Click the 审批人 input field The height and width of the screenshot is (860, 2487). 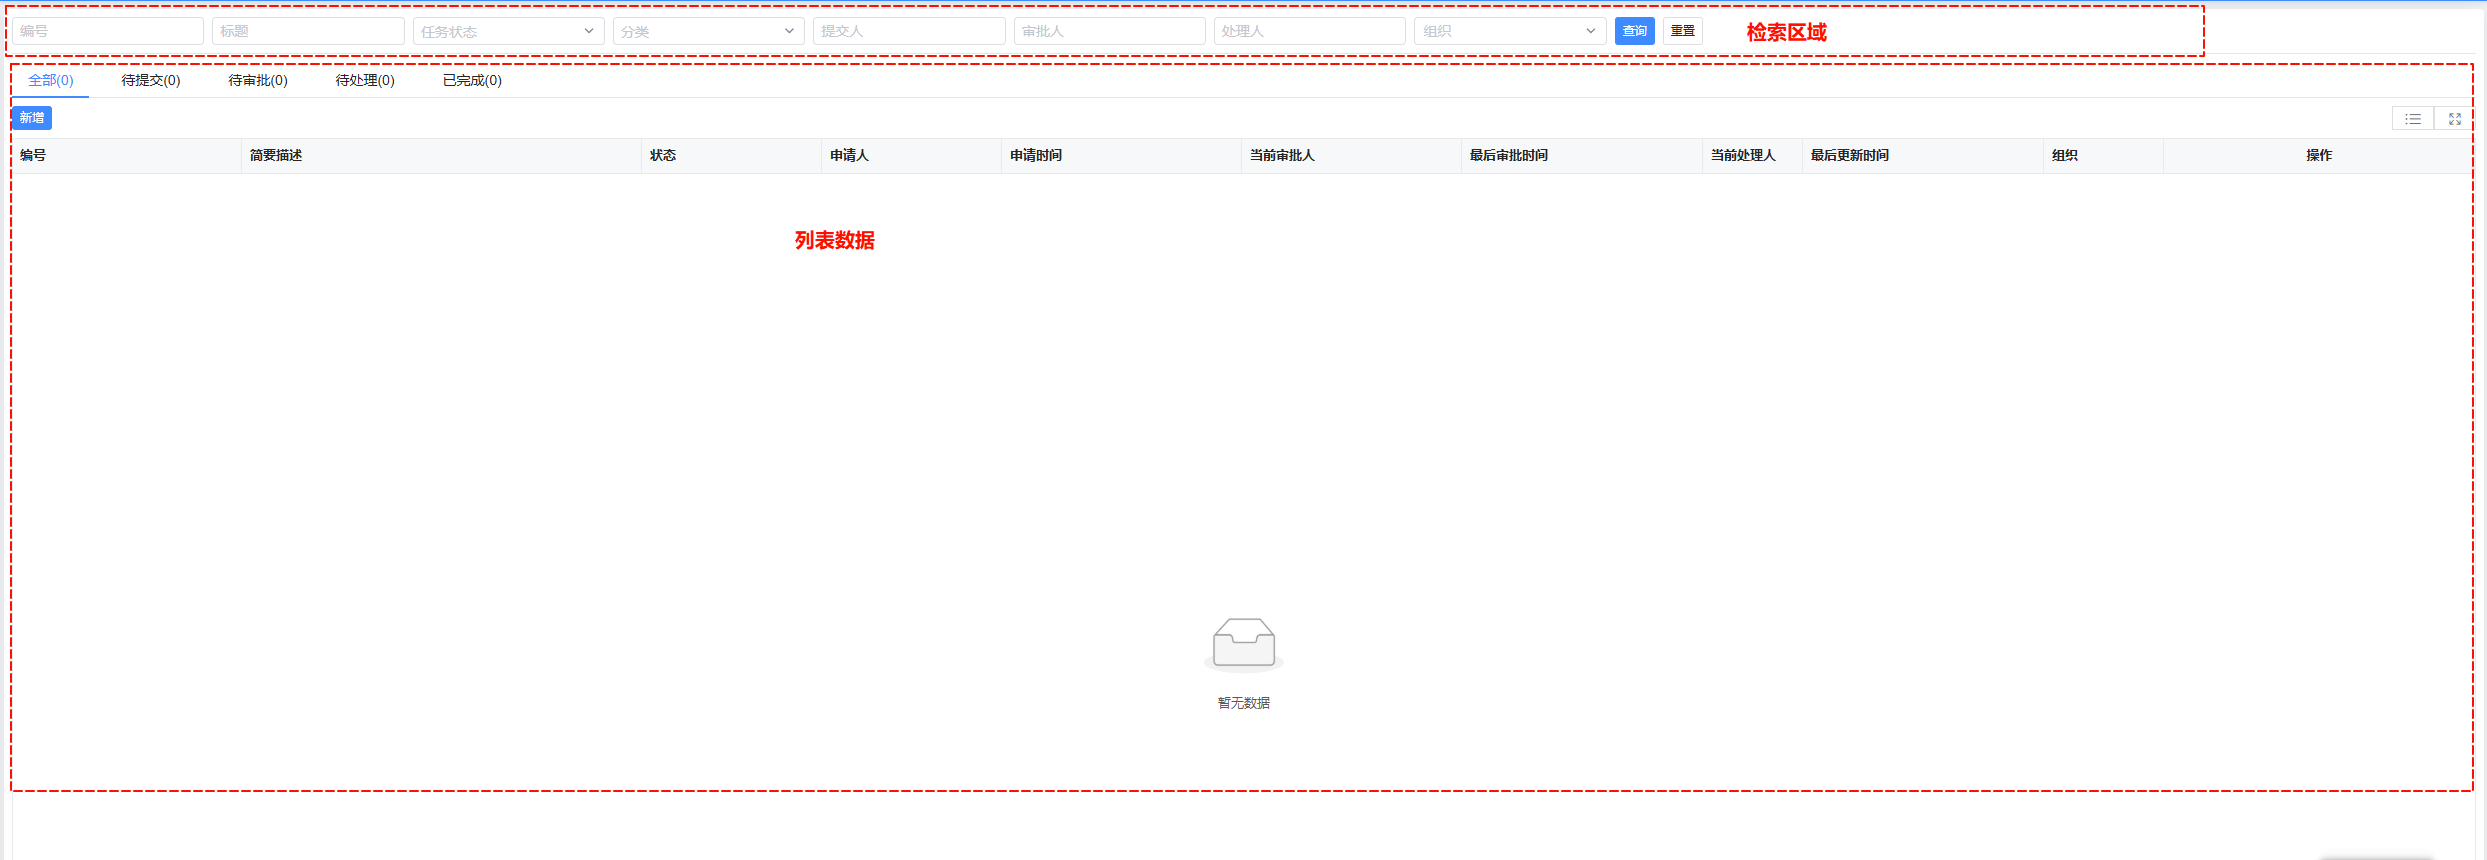pos(1109,31)
